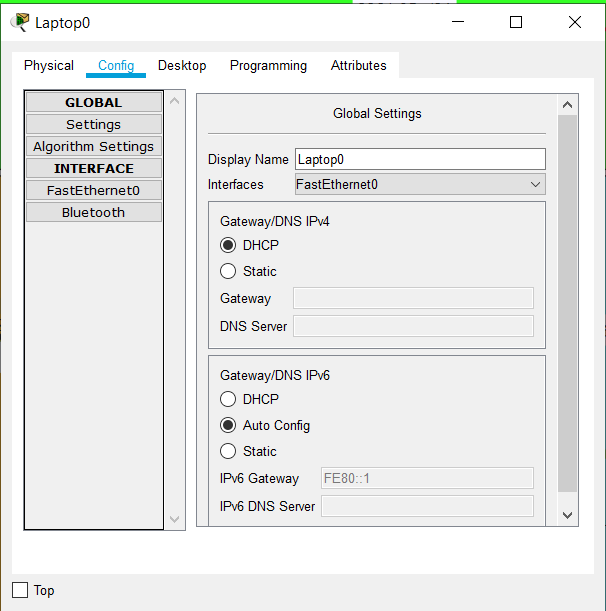The height and width of the screenshot is (611, 606).
Task: Maximize the Laptop0 window
Action: coord(516,22)
